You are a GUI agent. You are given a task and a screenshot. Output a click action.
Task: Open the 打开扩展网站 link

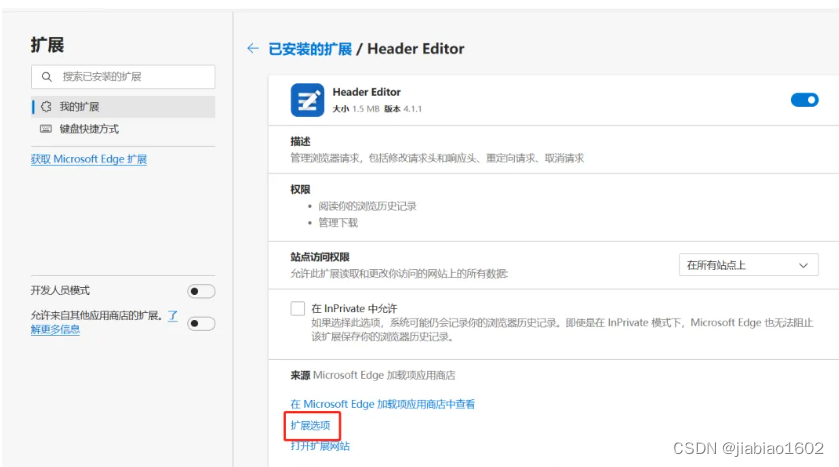pyautogui.click(x=320, y=446)
